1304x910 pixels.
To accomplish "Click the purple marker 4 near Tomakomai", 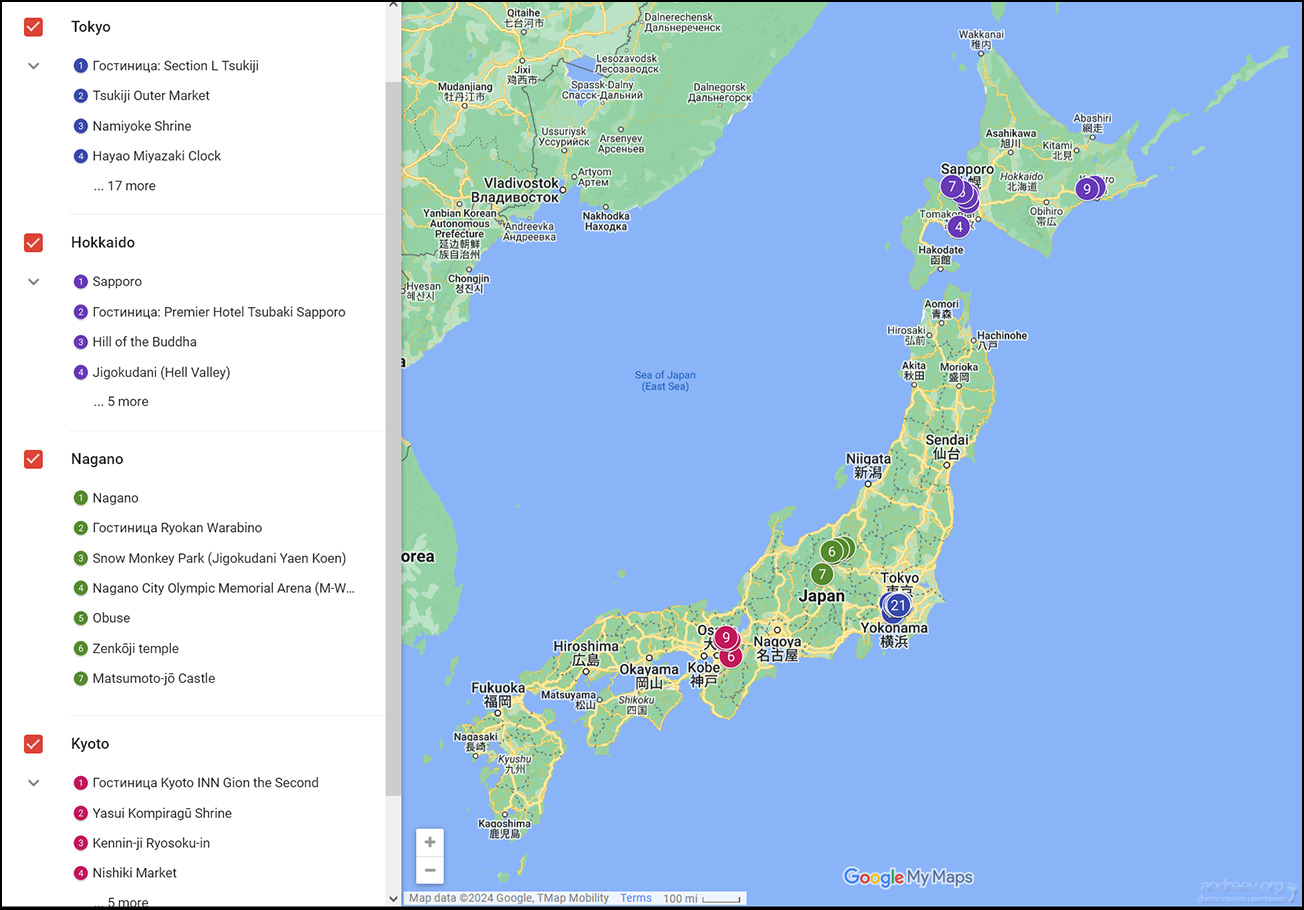I will (x=958, y=227).
